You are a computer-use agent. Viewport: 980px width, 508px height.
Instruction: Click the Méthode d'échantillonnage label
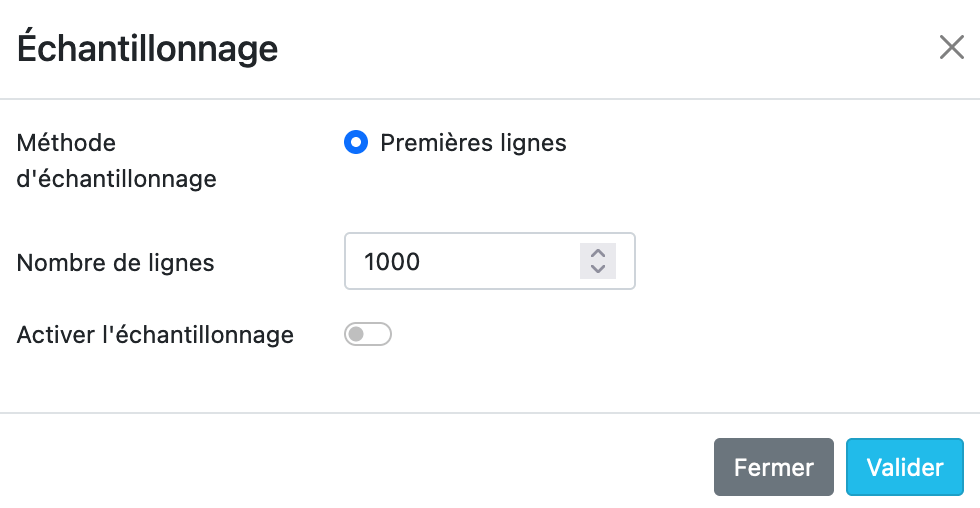117,161
